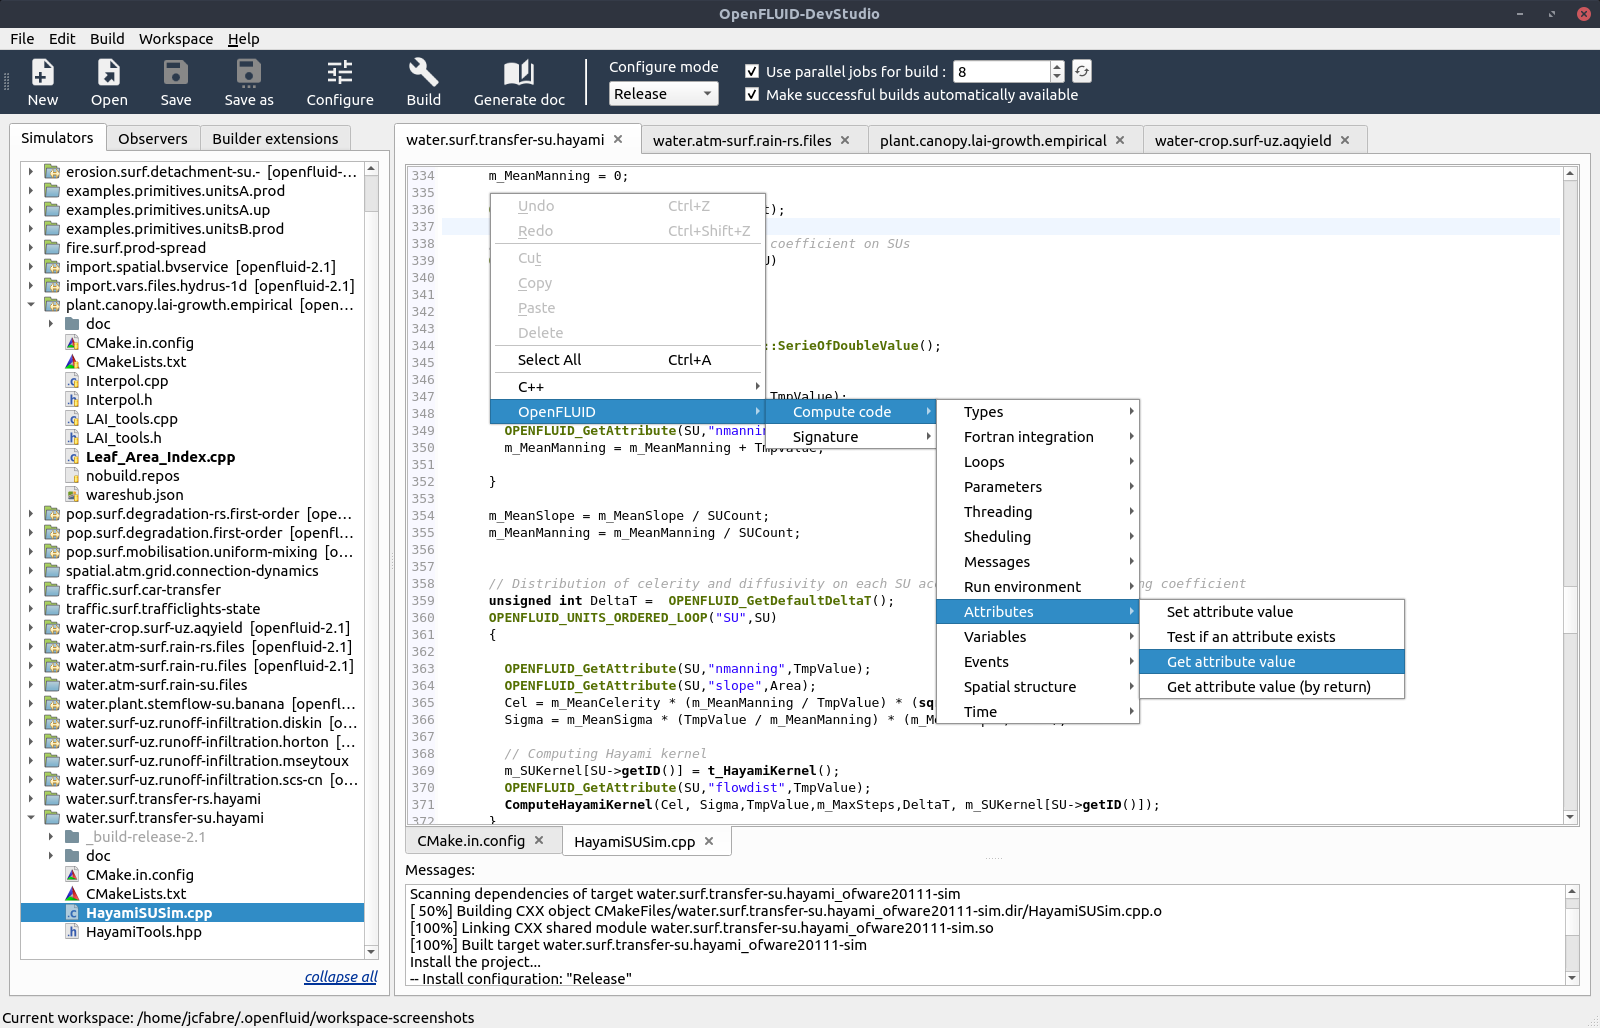Open HayamiTools.hpp in the tree
Image resolution: width=1600 pixels, height=1028 pixels.
[144, 932]
